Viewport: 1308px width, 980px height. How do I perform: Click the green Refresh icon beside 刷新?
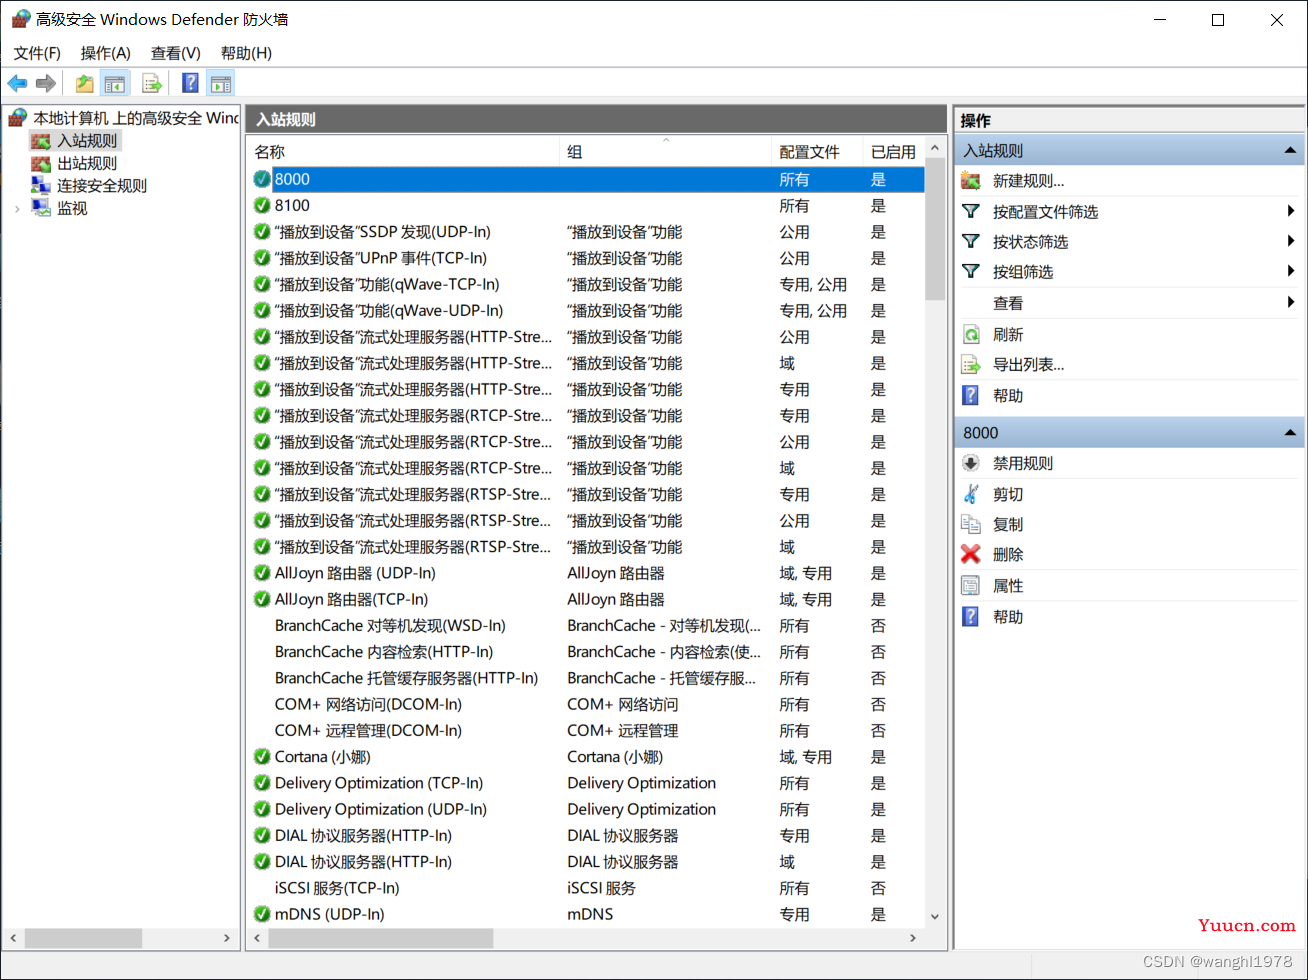(x=971, y=335)
